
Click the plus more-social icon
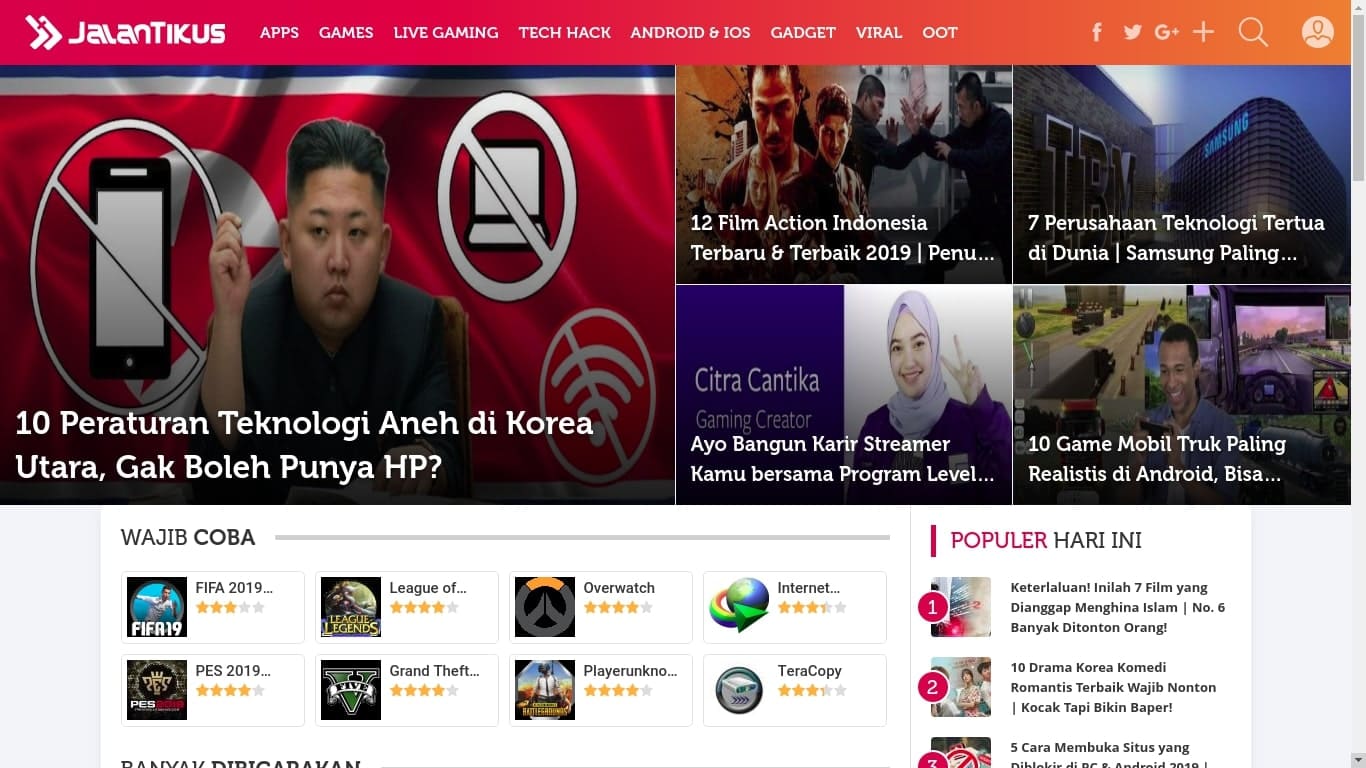[1204, 32]
